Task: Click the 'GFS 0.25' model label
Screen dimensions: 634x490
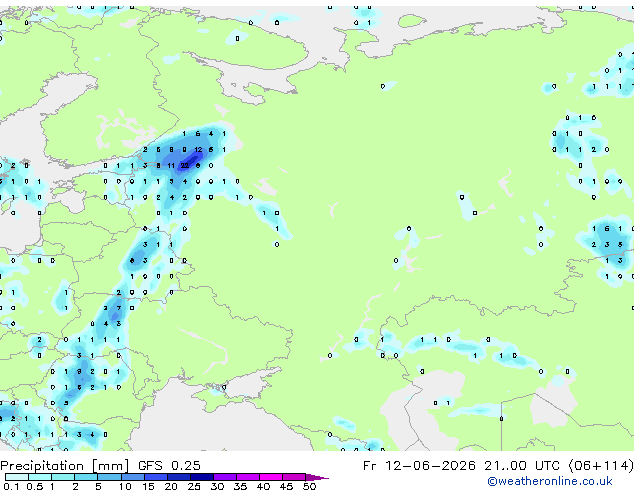Action: tap(169, 466)
